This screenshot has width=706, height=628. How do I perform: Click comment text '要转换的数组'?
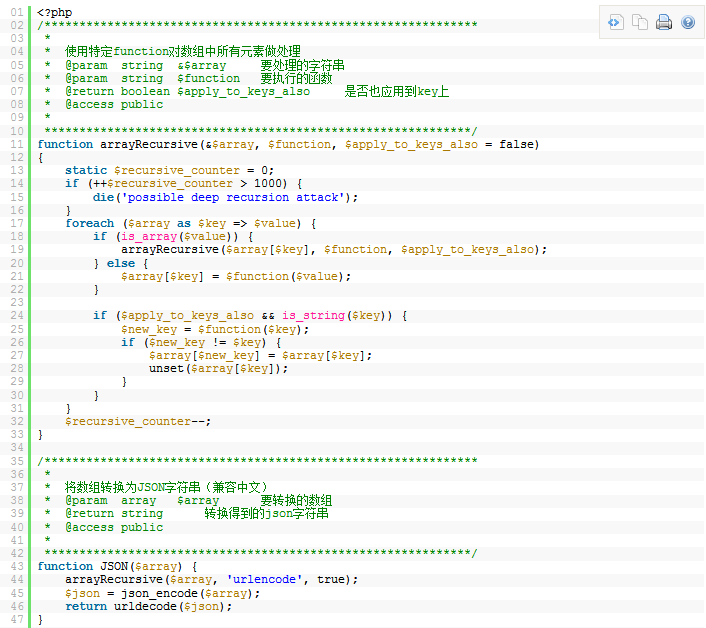tap(296, 501)
